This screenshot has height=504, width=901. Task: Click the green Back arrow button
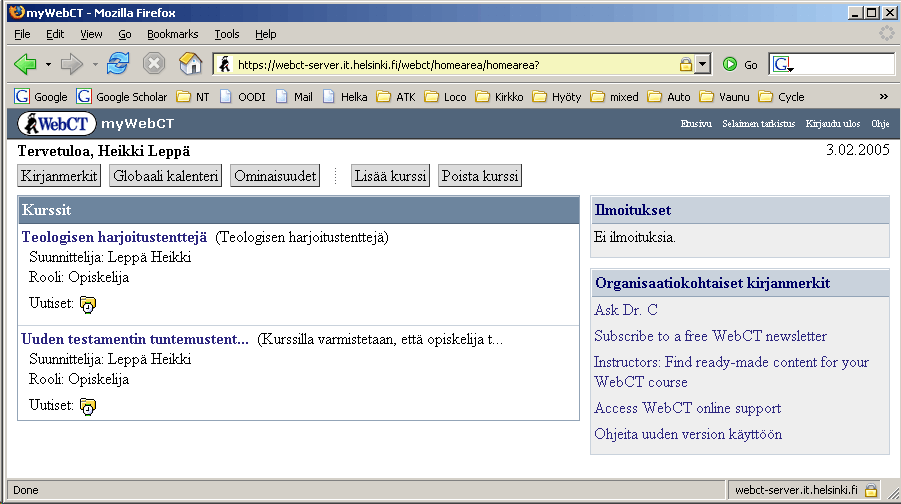[25, 64]
